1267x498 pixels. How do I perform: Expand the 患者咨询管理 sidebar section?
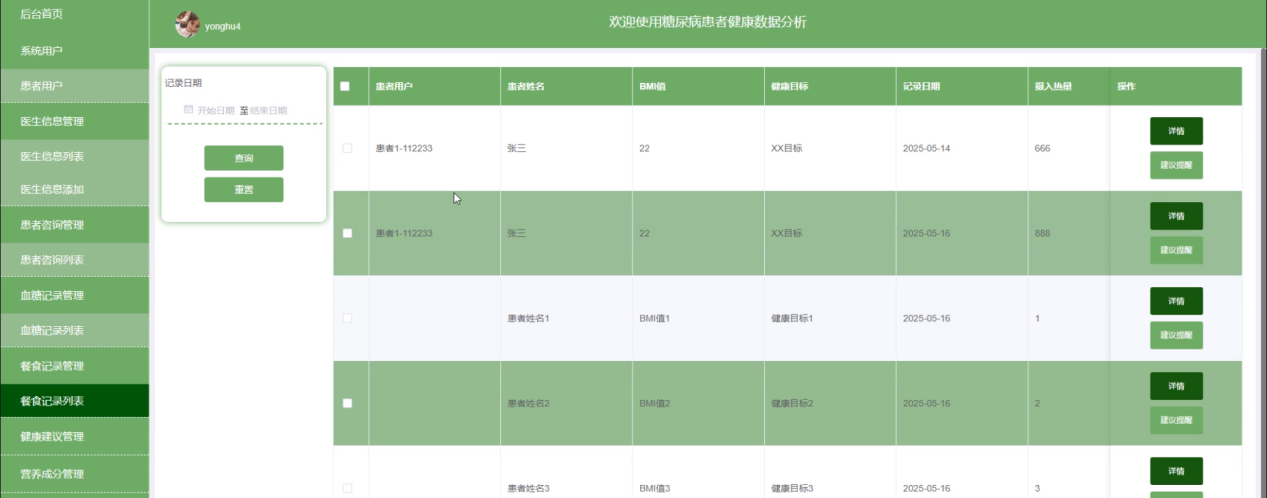click(74, 225)
